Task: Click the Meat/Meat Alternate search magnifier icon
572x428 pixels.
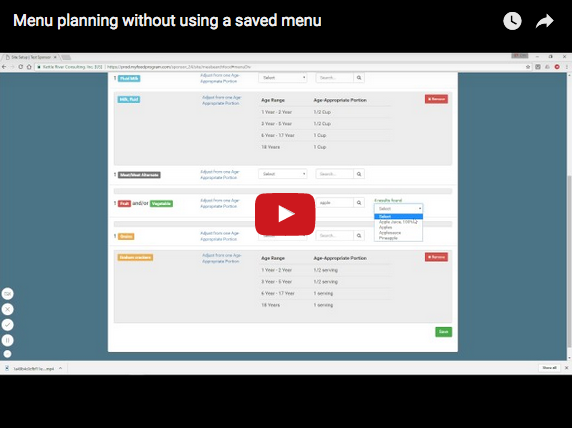Action: point(359,174)
